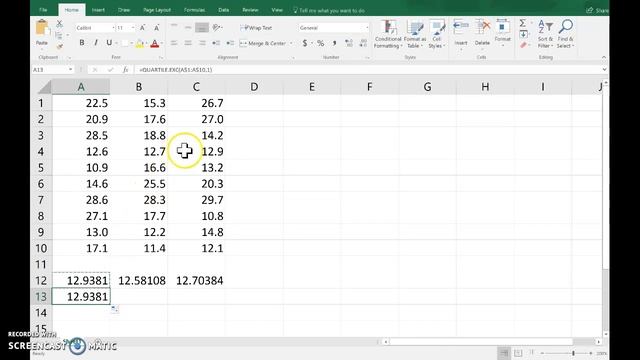Screen dimensions: 640x360
Task: Open the File tab
Action: (x=43, y=10)
